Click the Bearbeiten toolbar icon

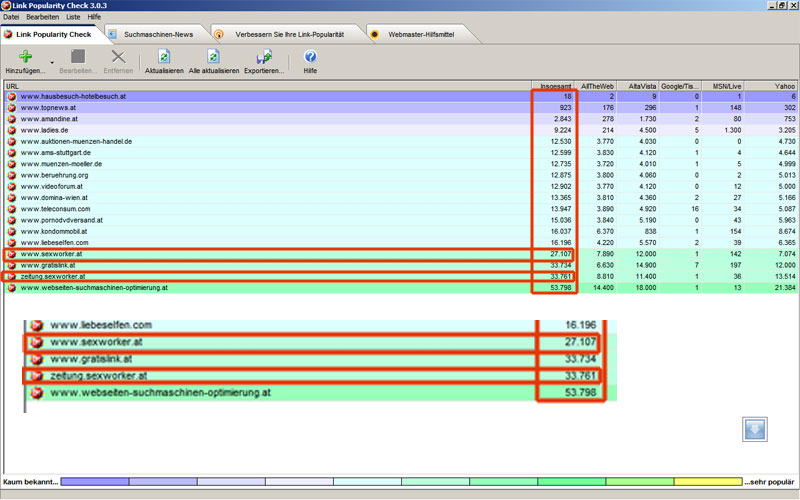point(78,56)
